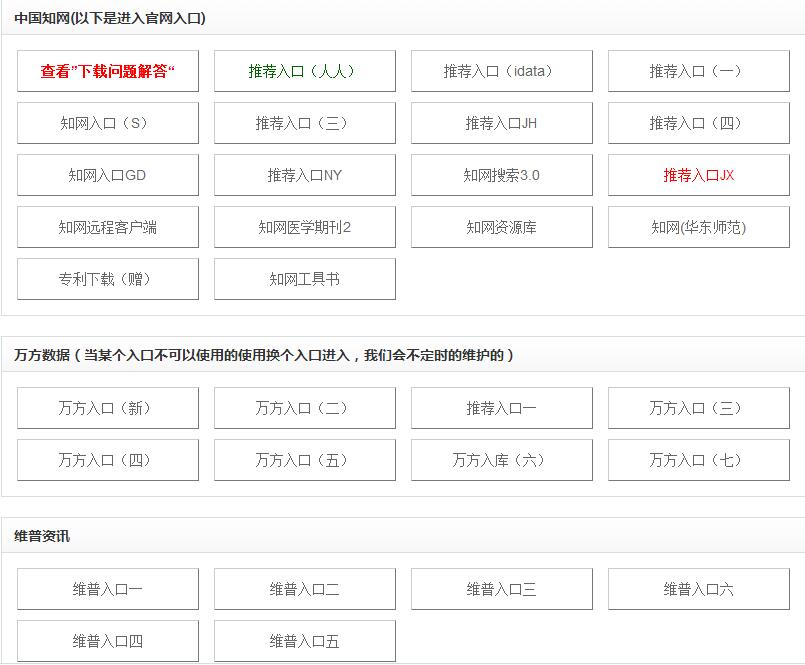
Task: Click the 维普资讯 section heading
Action: click(42, 536)
